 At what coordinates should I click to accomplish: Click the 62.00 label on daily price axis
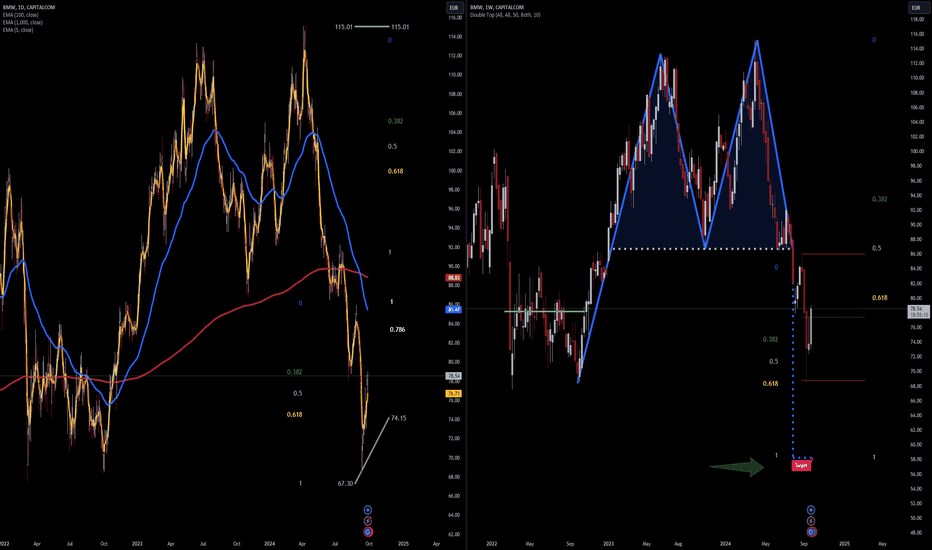coord(454,534)
